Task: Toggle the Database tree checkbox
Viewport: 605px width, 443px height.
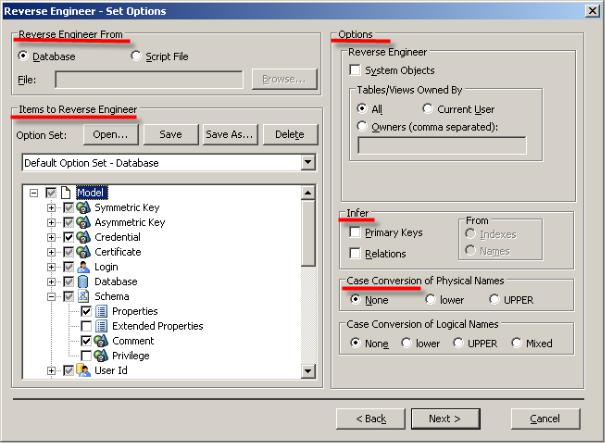Action: point(68,282)
